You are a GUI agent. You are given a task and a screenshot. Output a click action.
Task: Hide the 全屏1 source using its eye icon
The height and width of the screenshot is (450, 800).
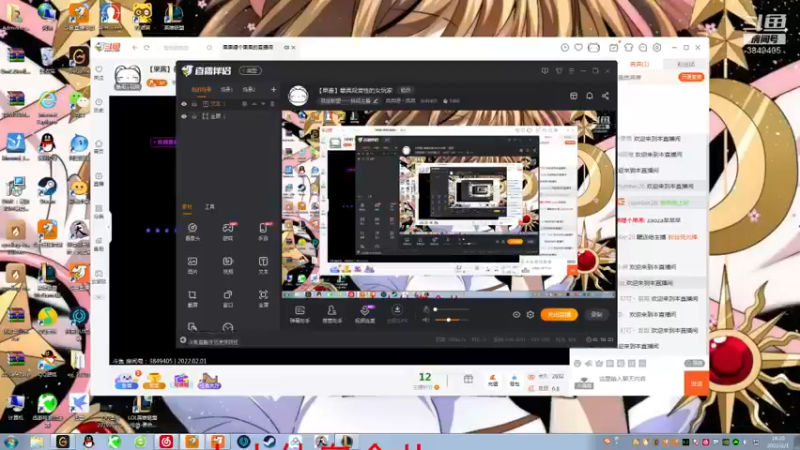[184, 116]
